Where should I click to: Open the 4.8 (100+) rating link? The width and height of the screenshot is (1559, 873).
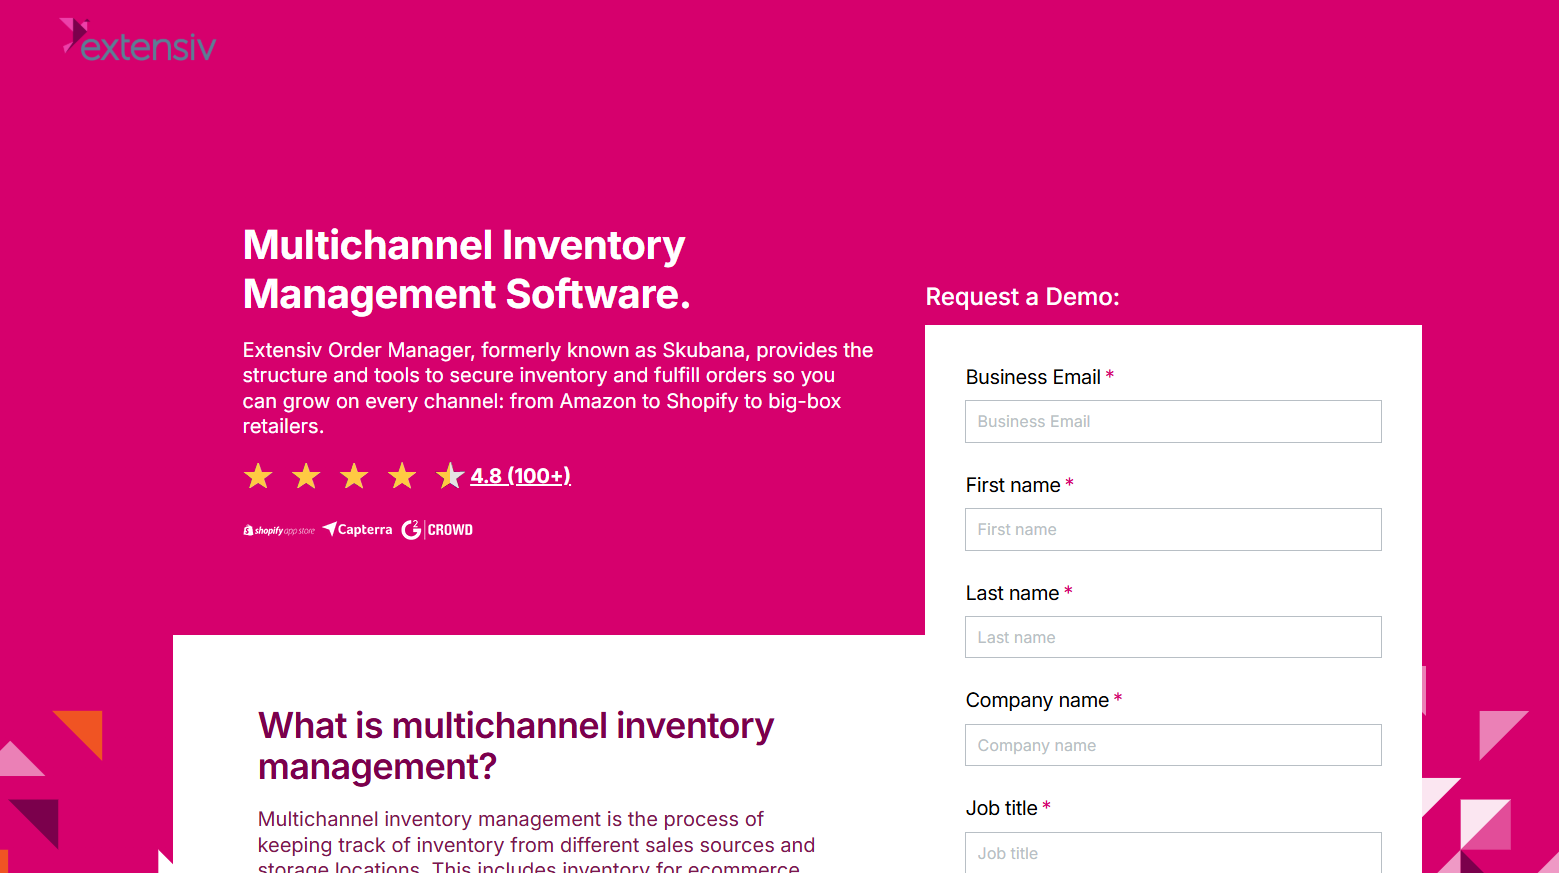pyautogui.click(x=520, y=476)
